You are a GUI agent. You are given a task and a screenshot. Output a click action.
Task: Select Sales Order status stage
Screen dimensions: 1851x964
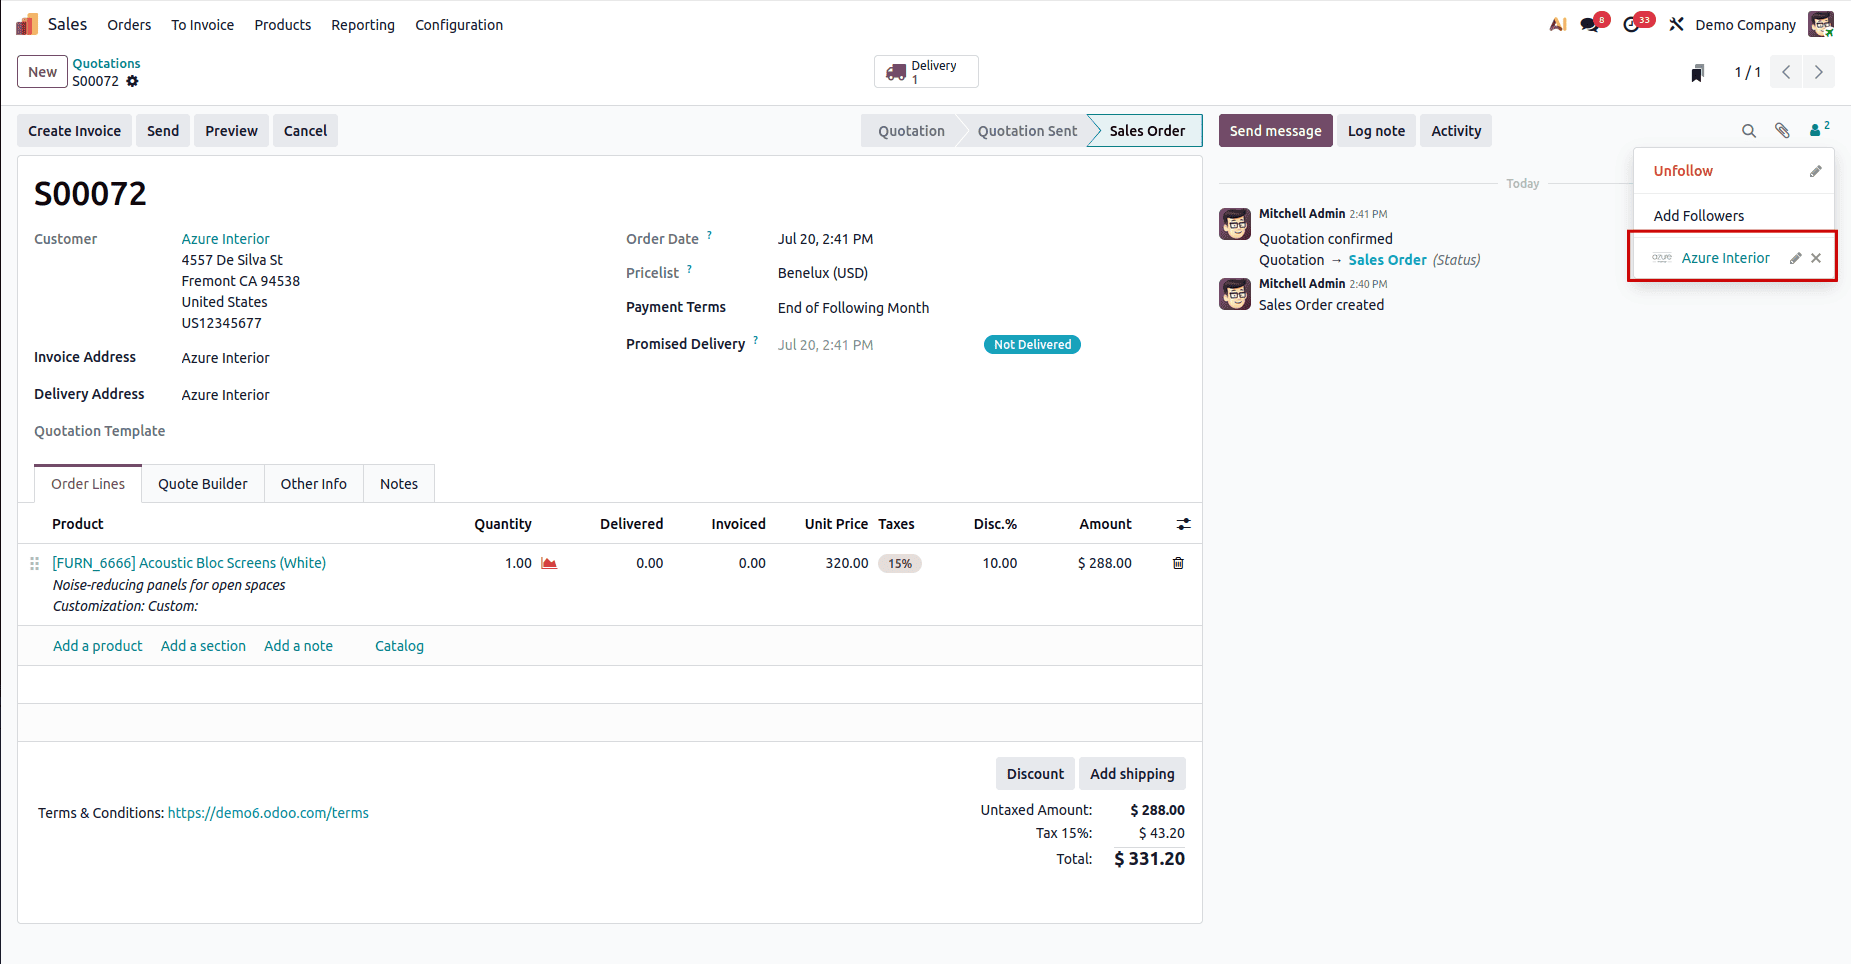click(1147, 131)
